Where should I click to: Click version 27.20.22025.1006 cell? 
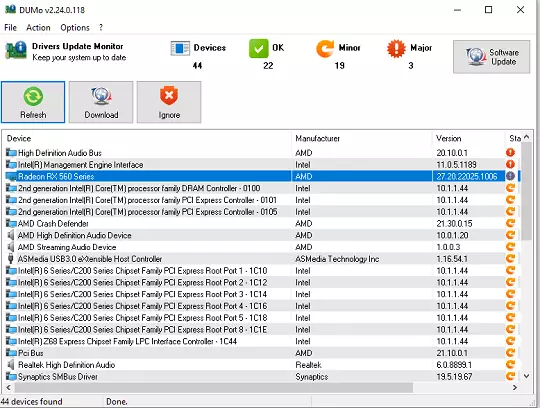pyautogui.click(x=467, y=177)
